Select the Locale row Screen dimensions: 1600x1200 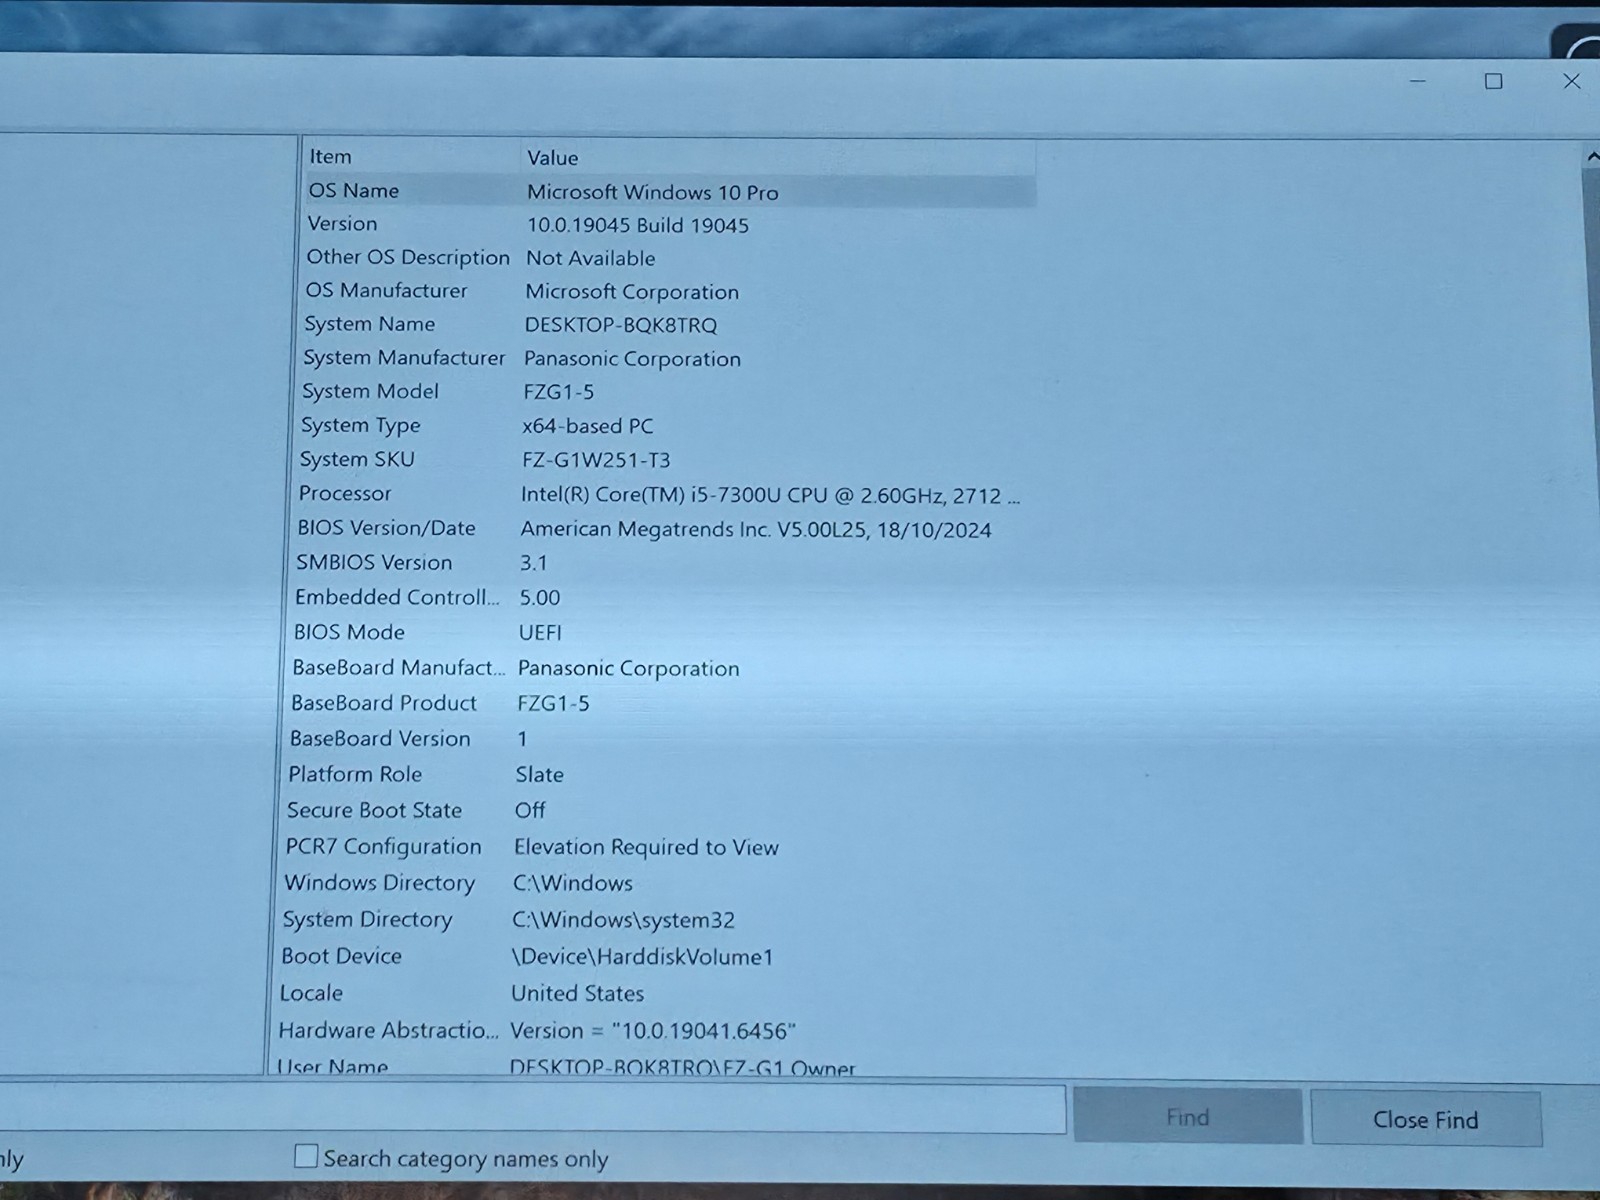click(x=658, y=993)
